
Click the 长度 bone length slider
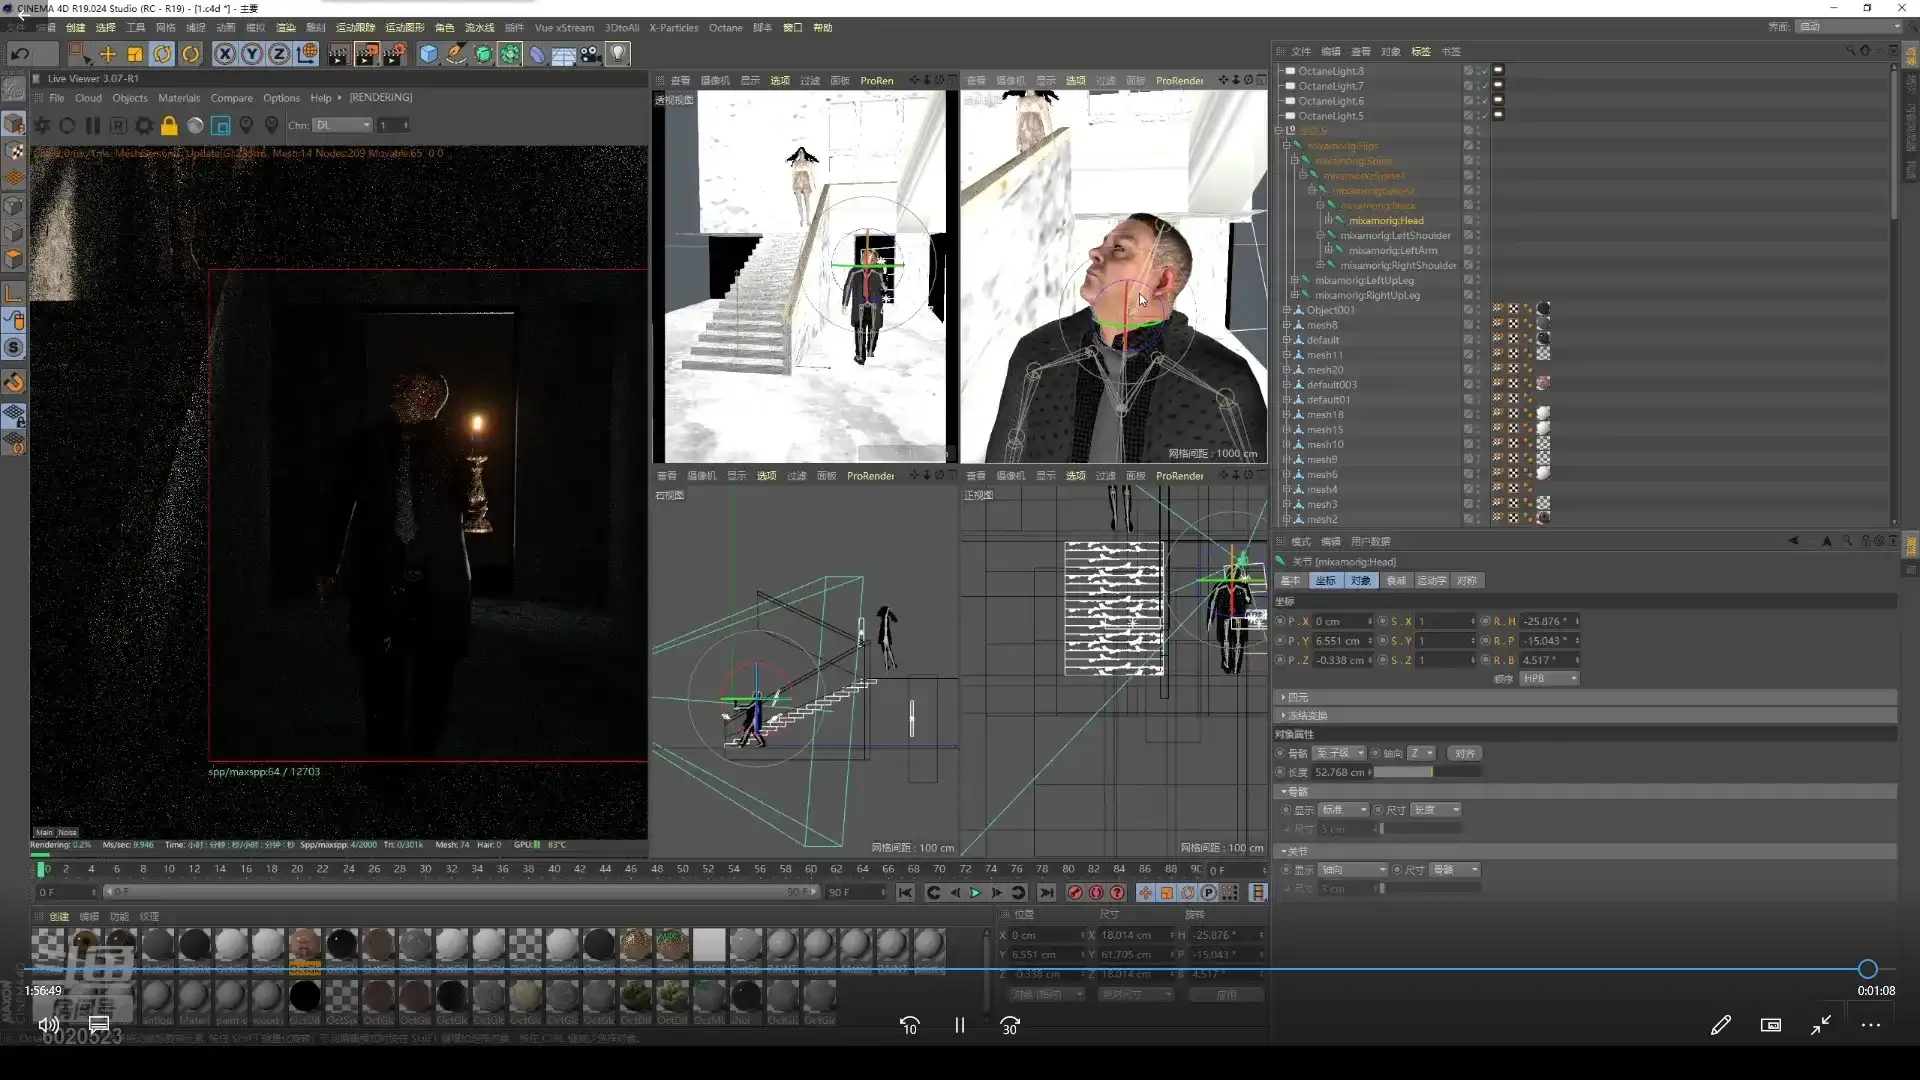coord(1427,773)
